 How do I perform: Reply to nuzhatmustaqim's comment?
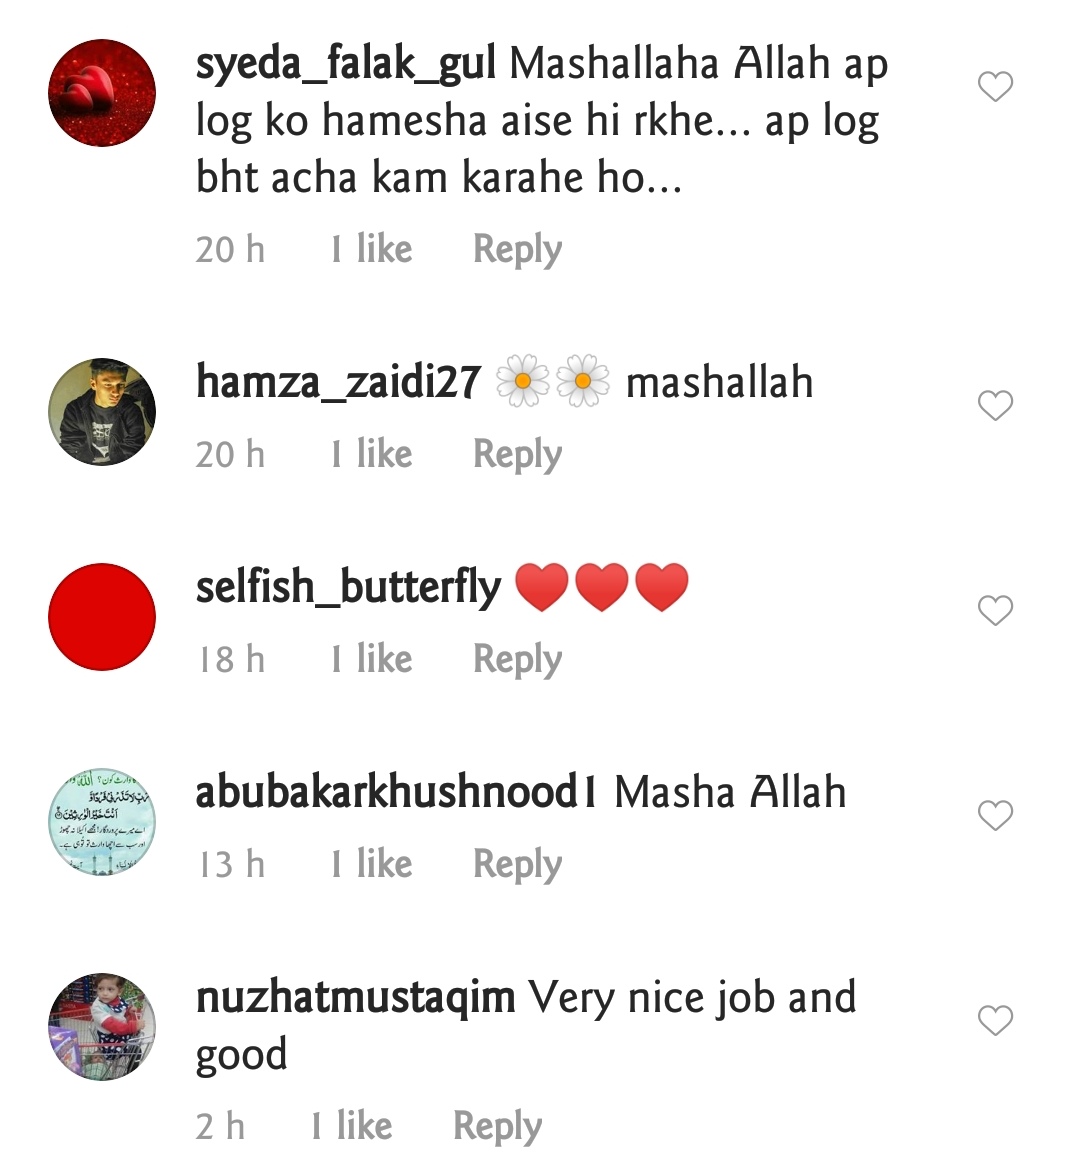tap(498, 1127)
